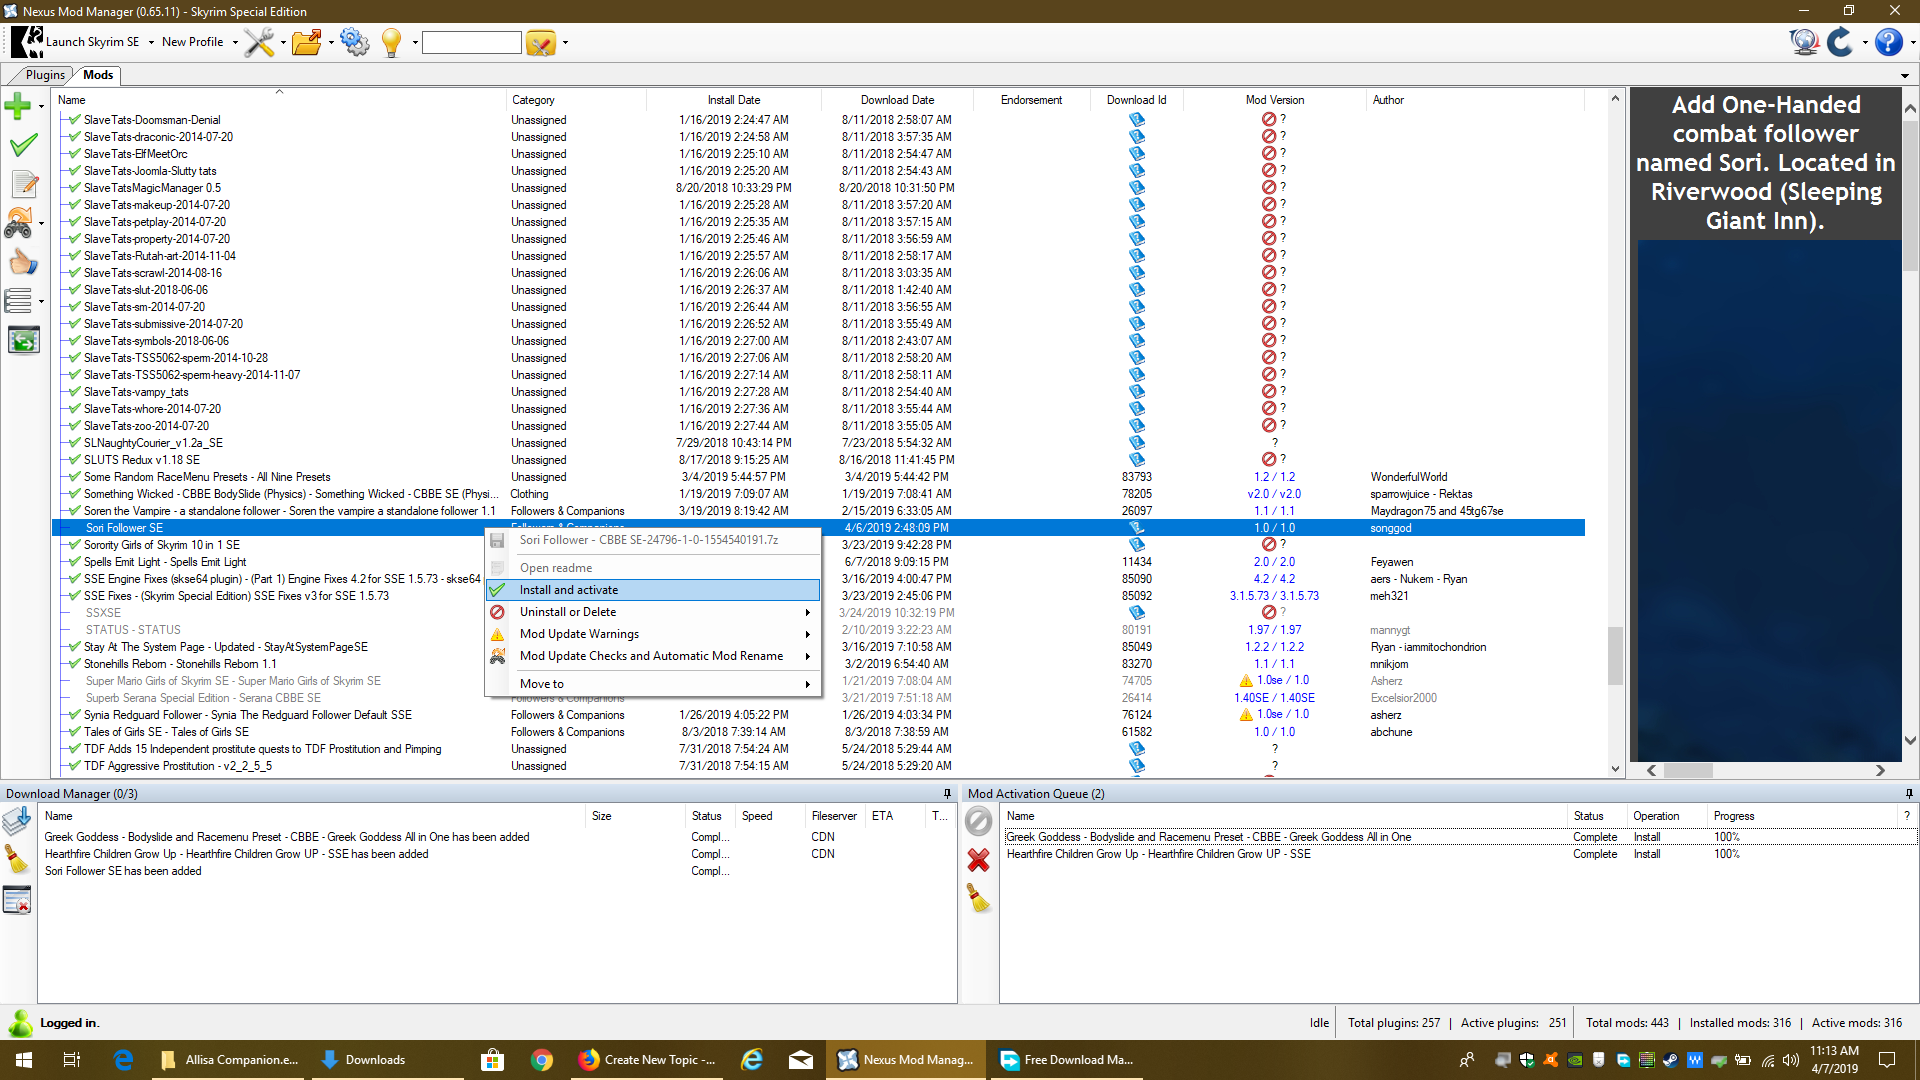The width and height of the screenshot is (1920, 1080).
Task: Switch to the Plugins tab
Action: tap(45, 75)
